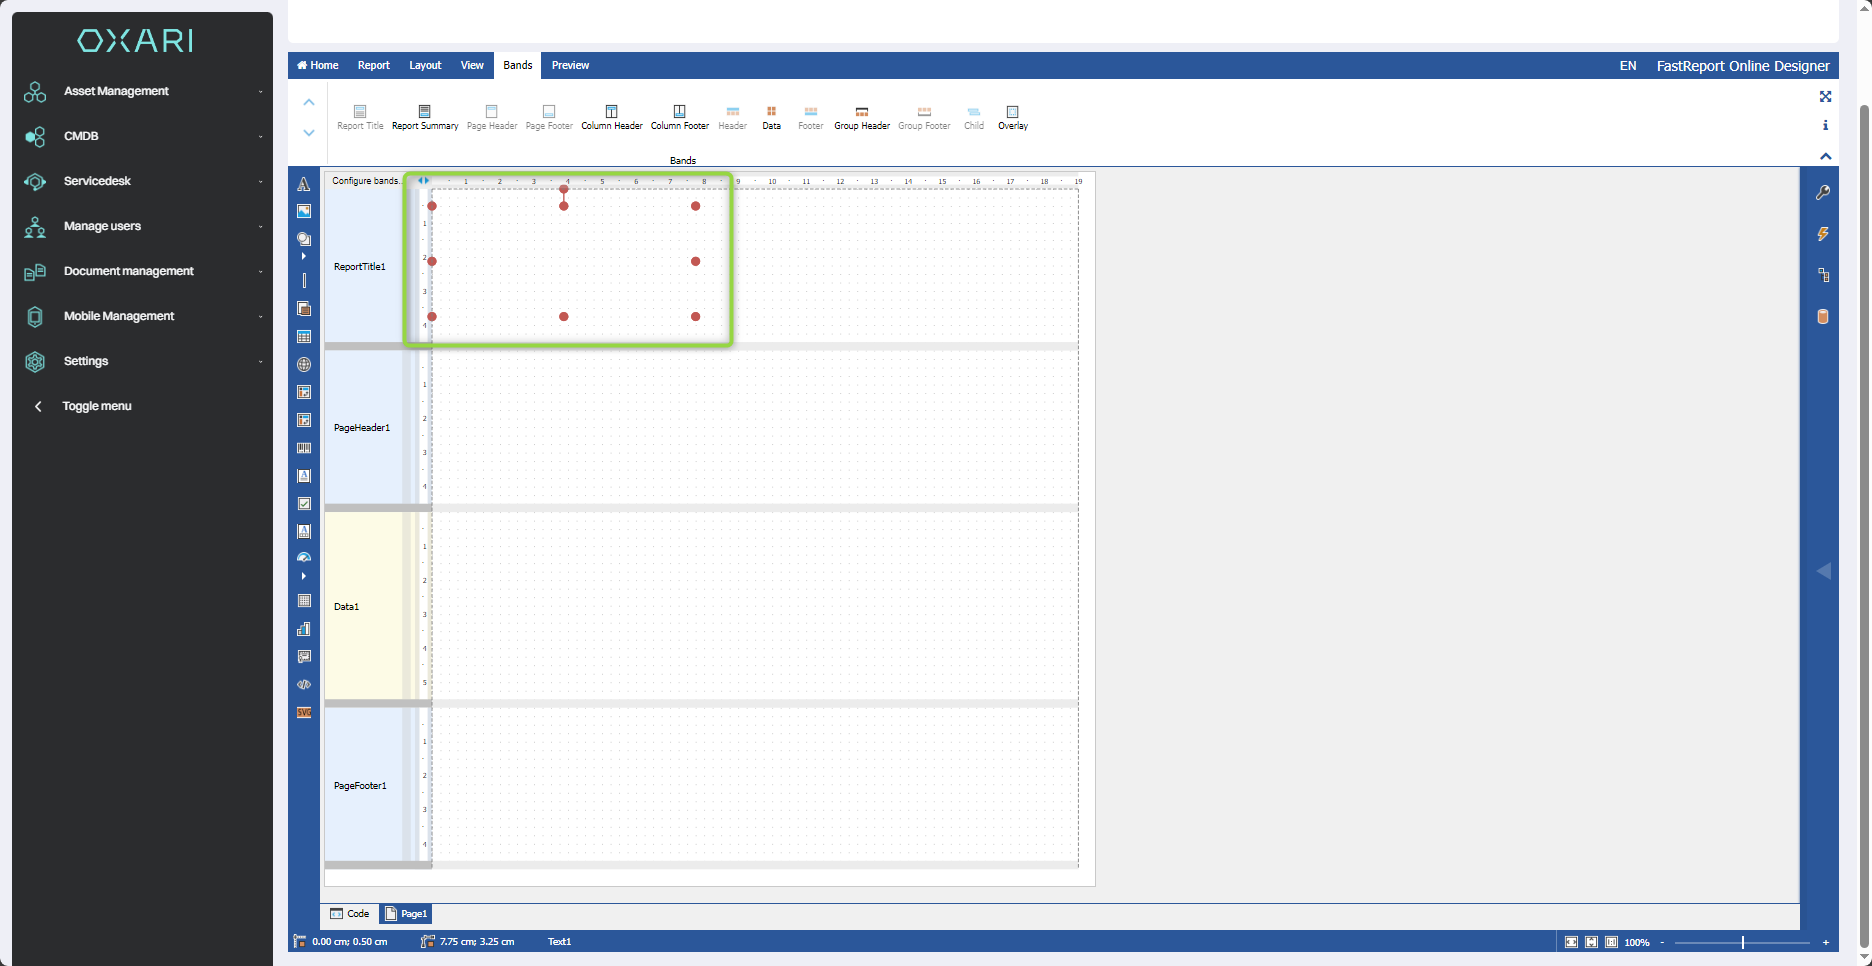Image resolution: width=1872 pixels, height=966 pixels.
Task: Toggle fit-to-page-width zoom
Action: [1571, 942]
